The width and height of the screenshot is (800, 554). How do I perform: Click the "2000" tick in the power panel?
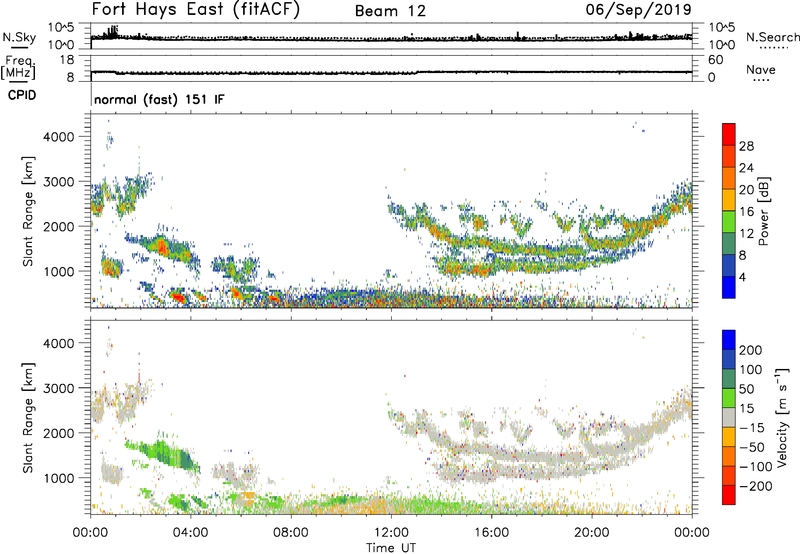[58, 226]
